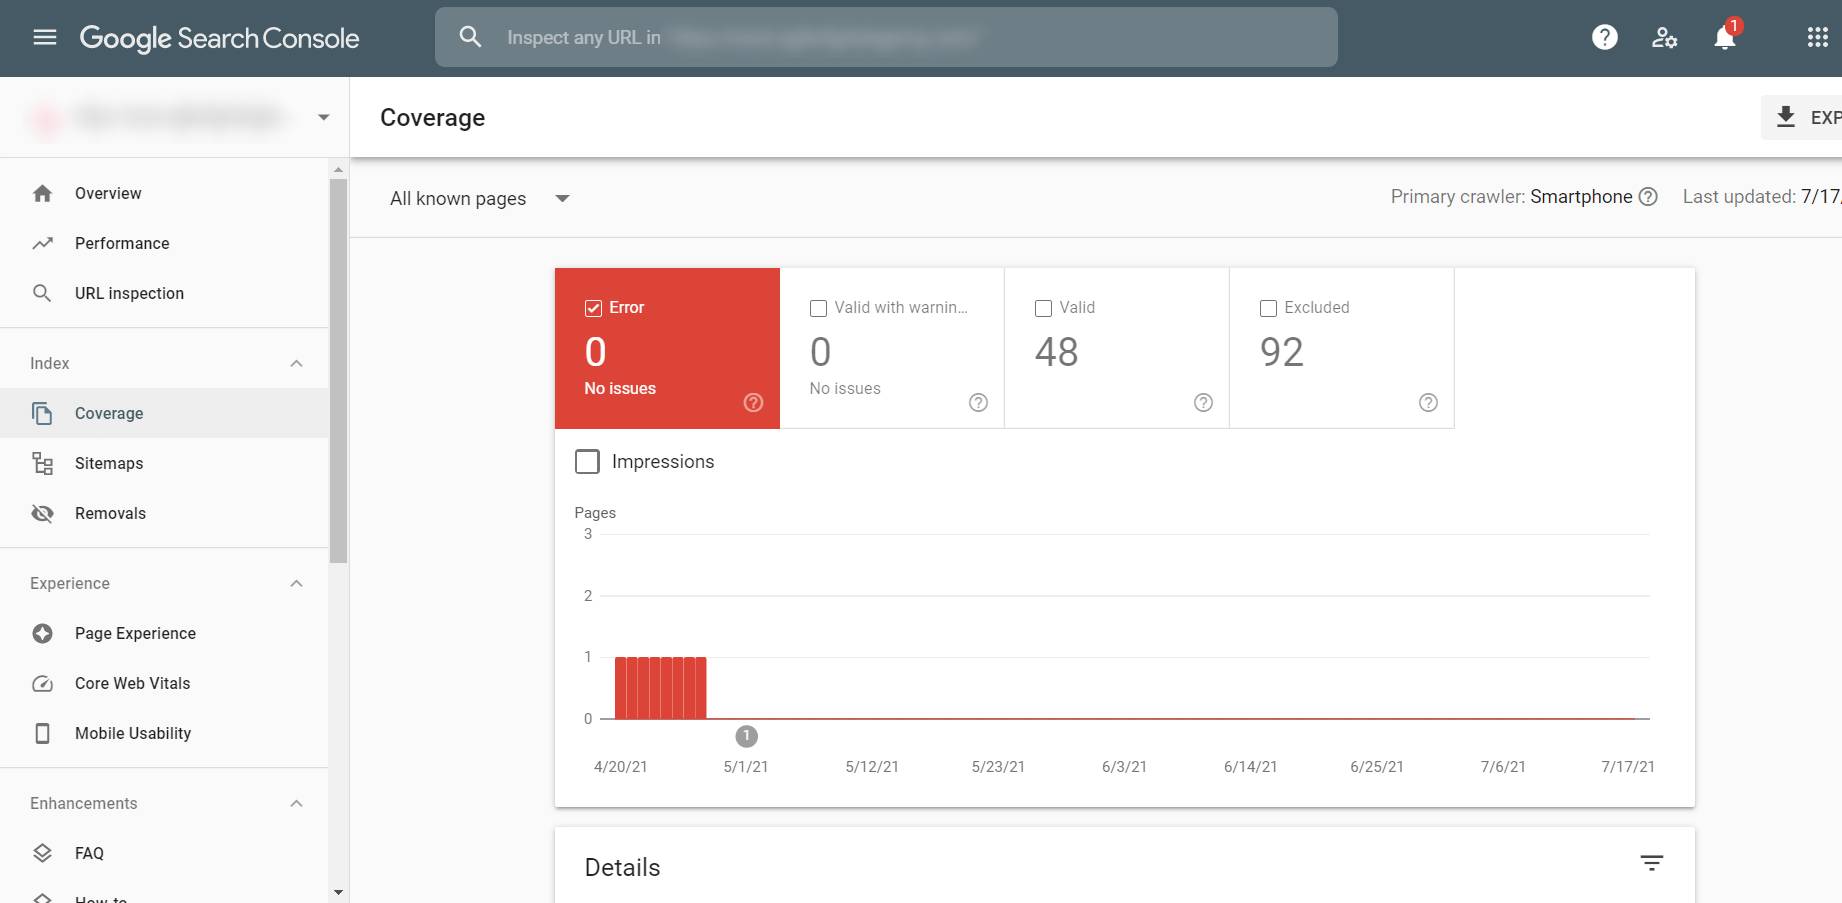The image size is (1842, 903).
Task: Go to Overview in the sidebar
Action: coord(108,193)
